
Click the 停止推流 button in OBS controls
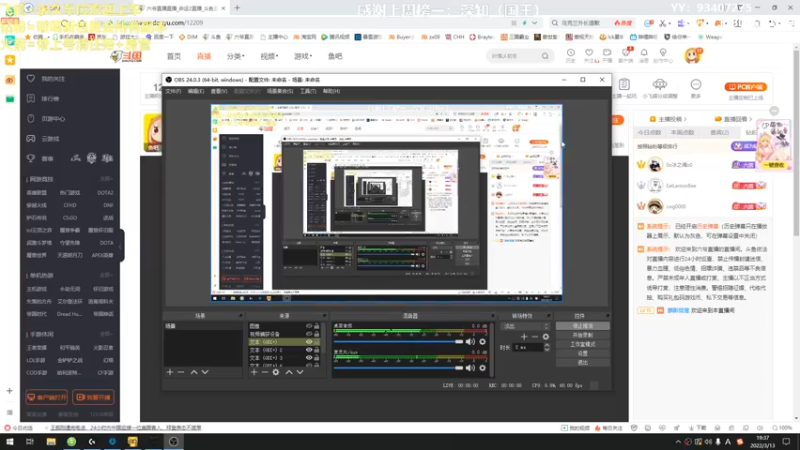tap(582, 326)
